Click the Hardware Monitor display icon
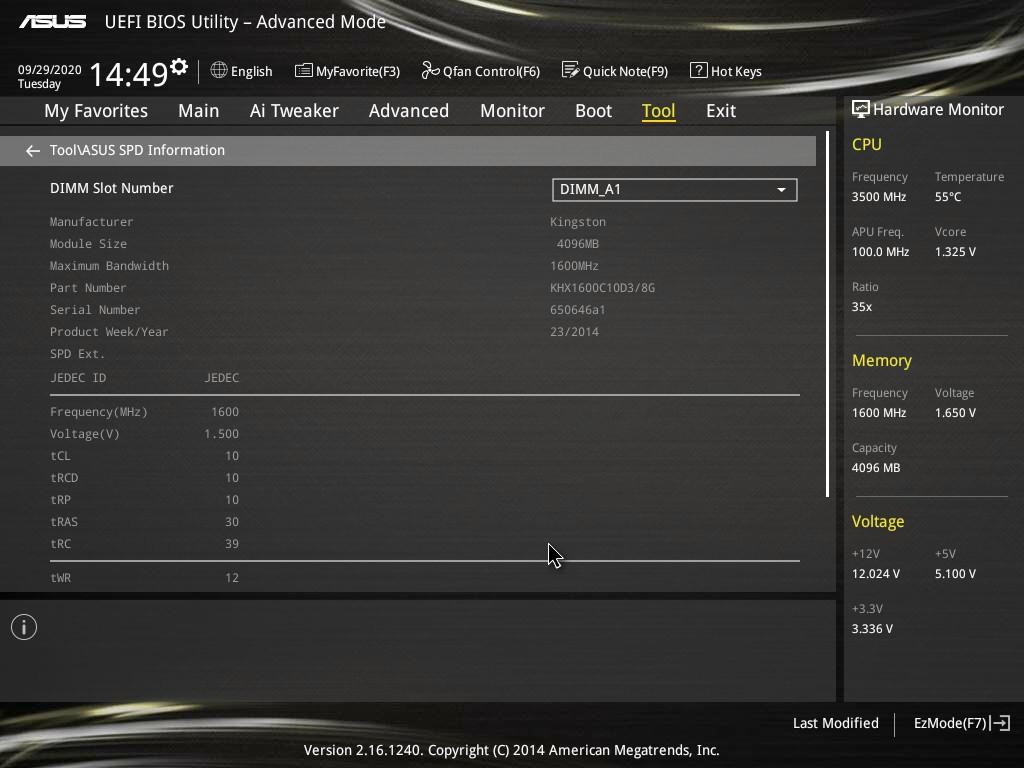 pos(861,109)
